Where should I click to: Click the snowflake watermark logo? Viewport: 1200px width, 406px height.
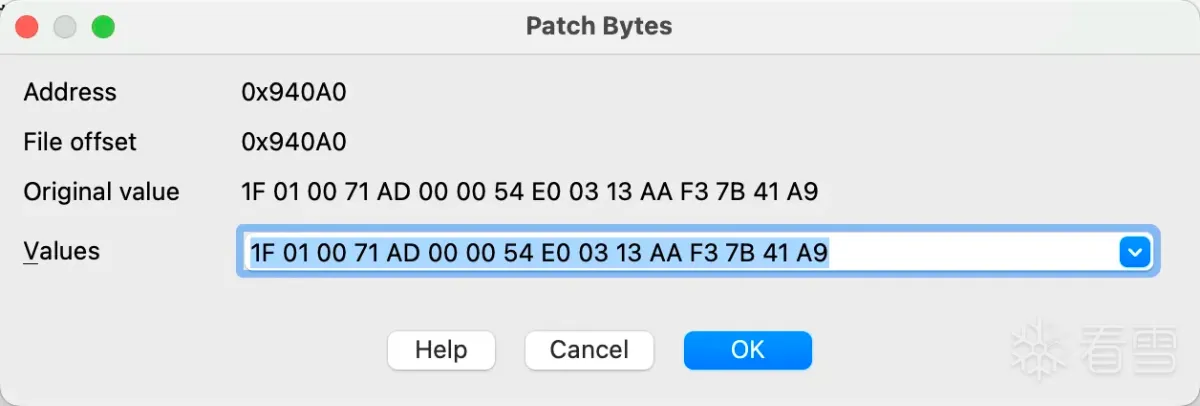tap(1038, 349)
